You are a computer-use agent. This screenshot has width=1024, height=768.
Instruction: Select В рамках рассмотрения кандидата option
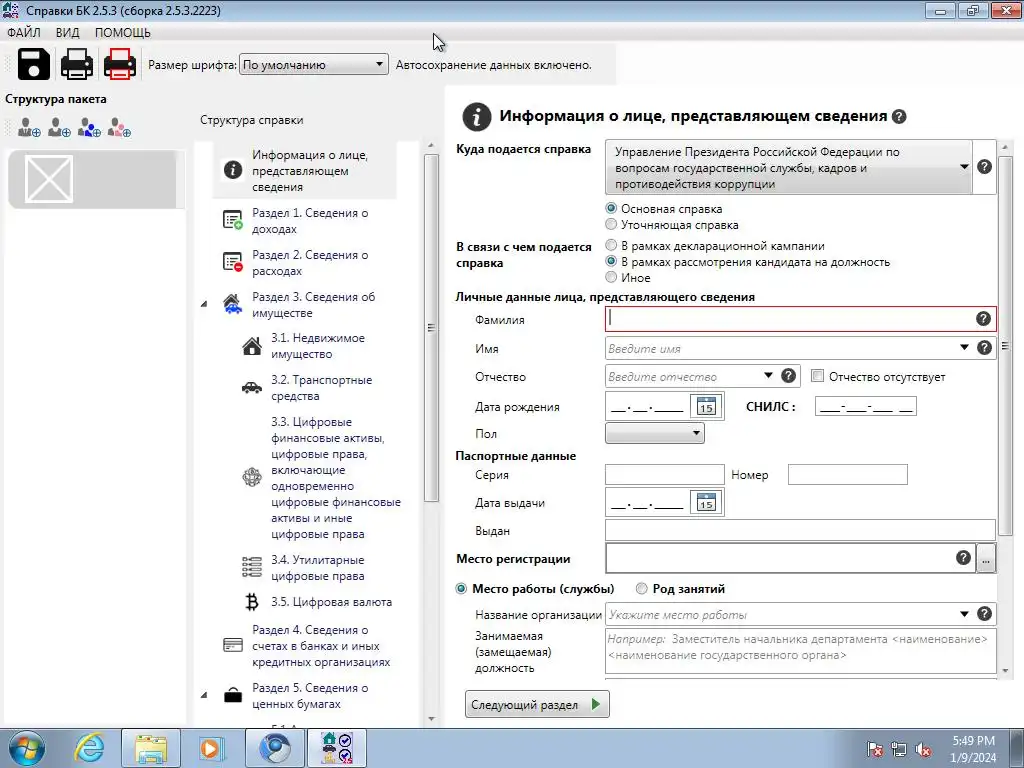click(611, 261)
